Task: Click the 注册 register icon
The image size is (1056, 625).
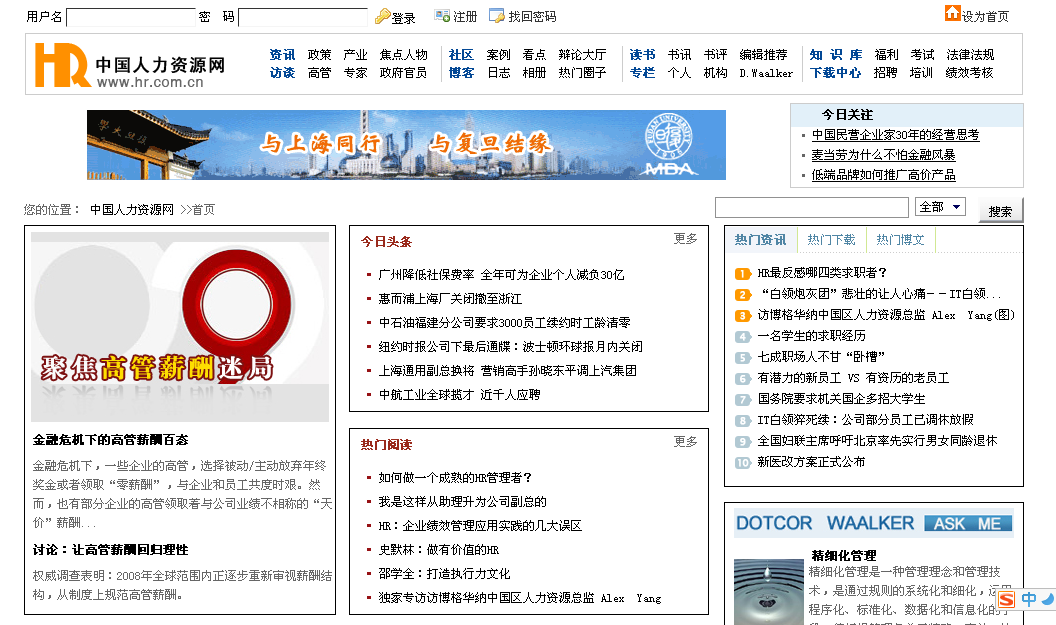Action: 442,15
